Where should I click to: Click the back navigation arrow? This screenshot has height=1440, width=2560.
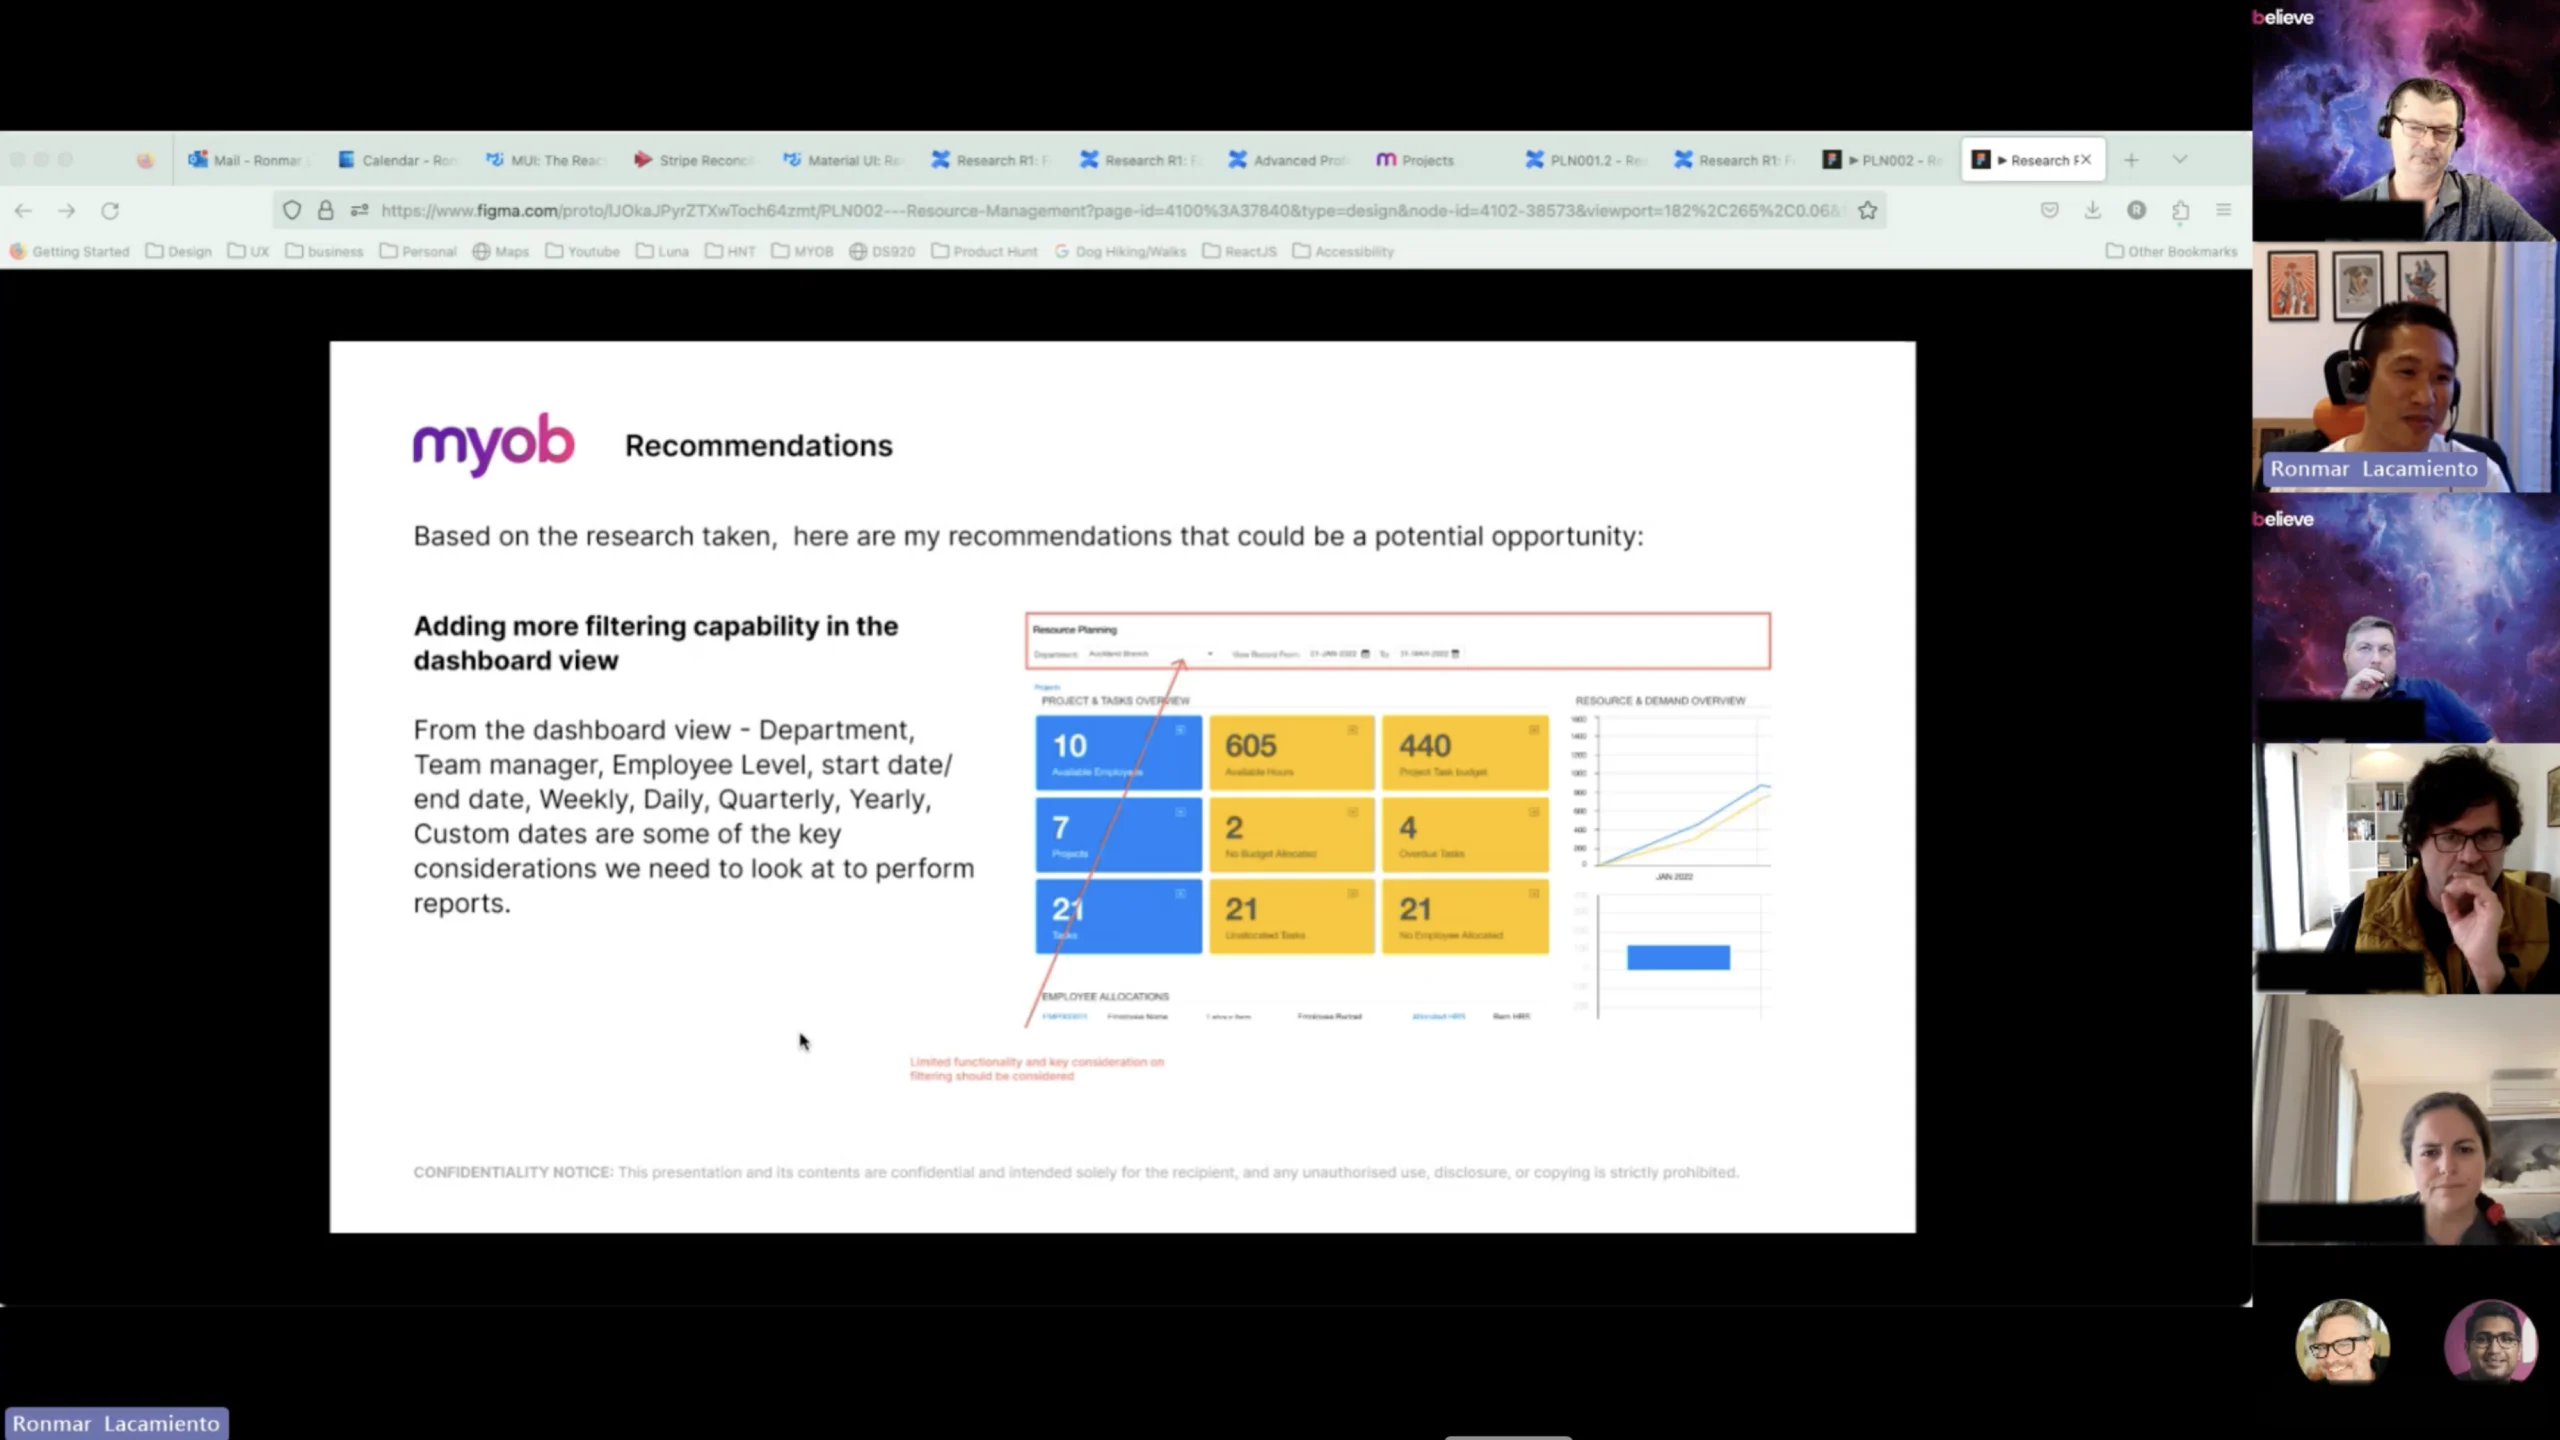(x=23, y=211)
